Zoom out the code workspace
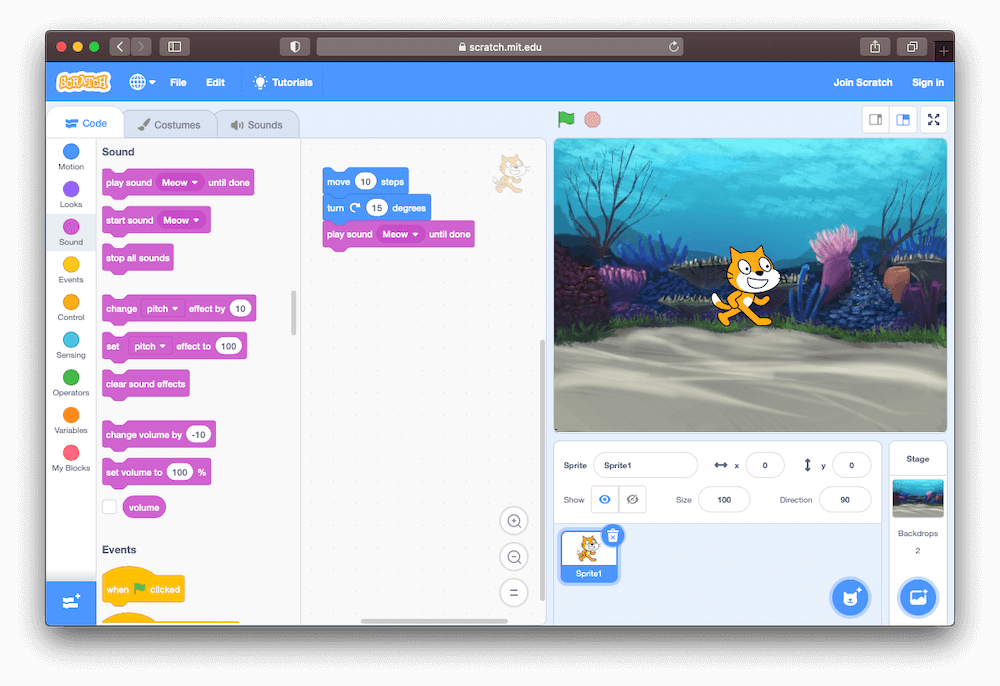 pyautogui.click(x=513, y=557)
